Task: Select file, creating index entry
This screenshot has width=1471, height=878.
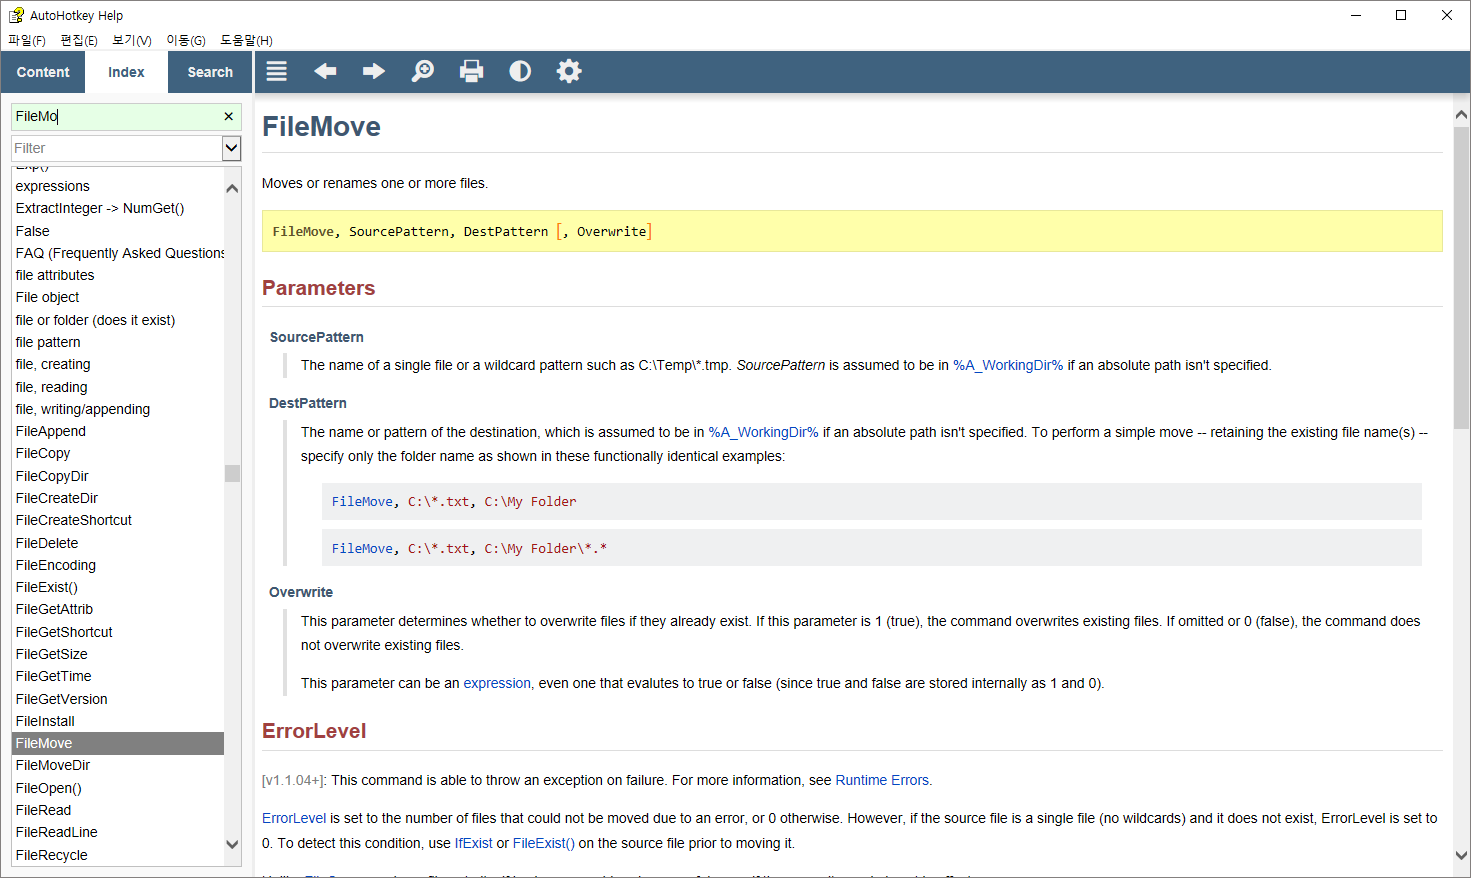Action: (118, 364)
